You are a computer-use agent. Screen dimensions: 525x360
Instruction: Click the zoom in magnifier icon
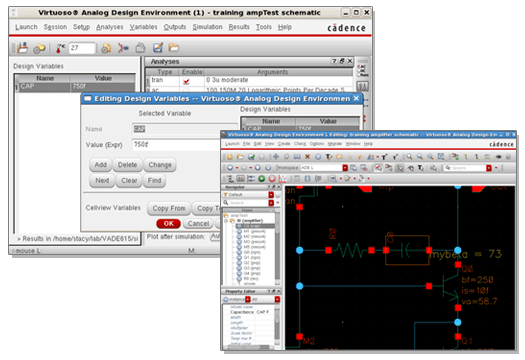pyautogui.click(x=409, y=156)
